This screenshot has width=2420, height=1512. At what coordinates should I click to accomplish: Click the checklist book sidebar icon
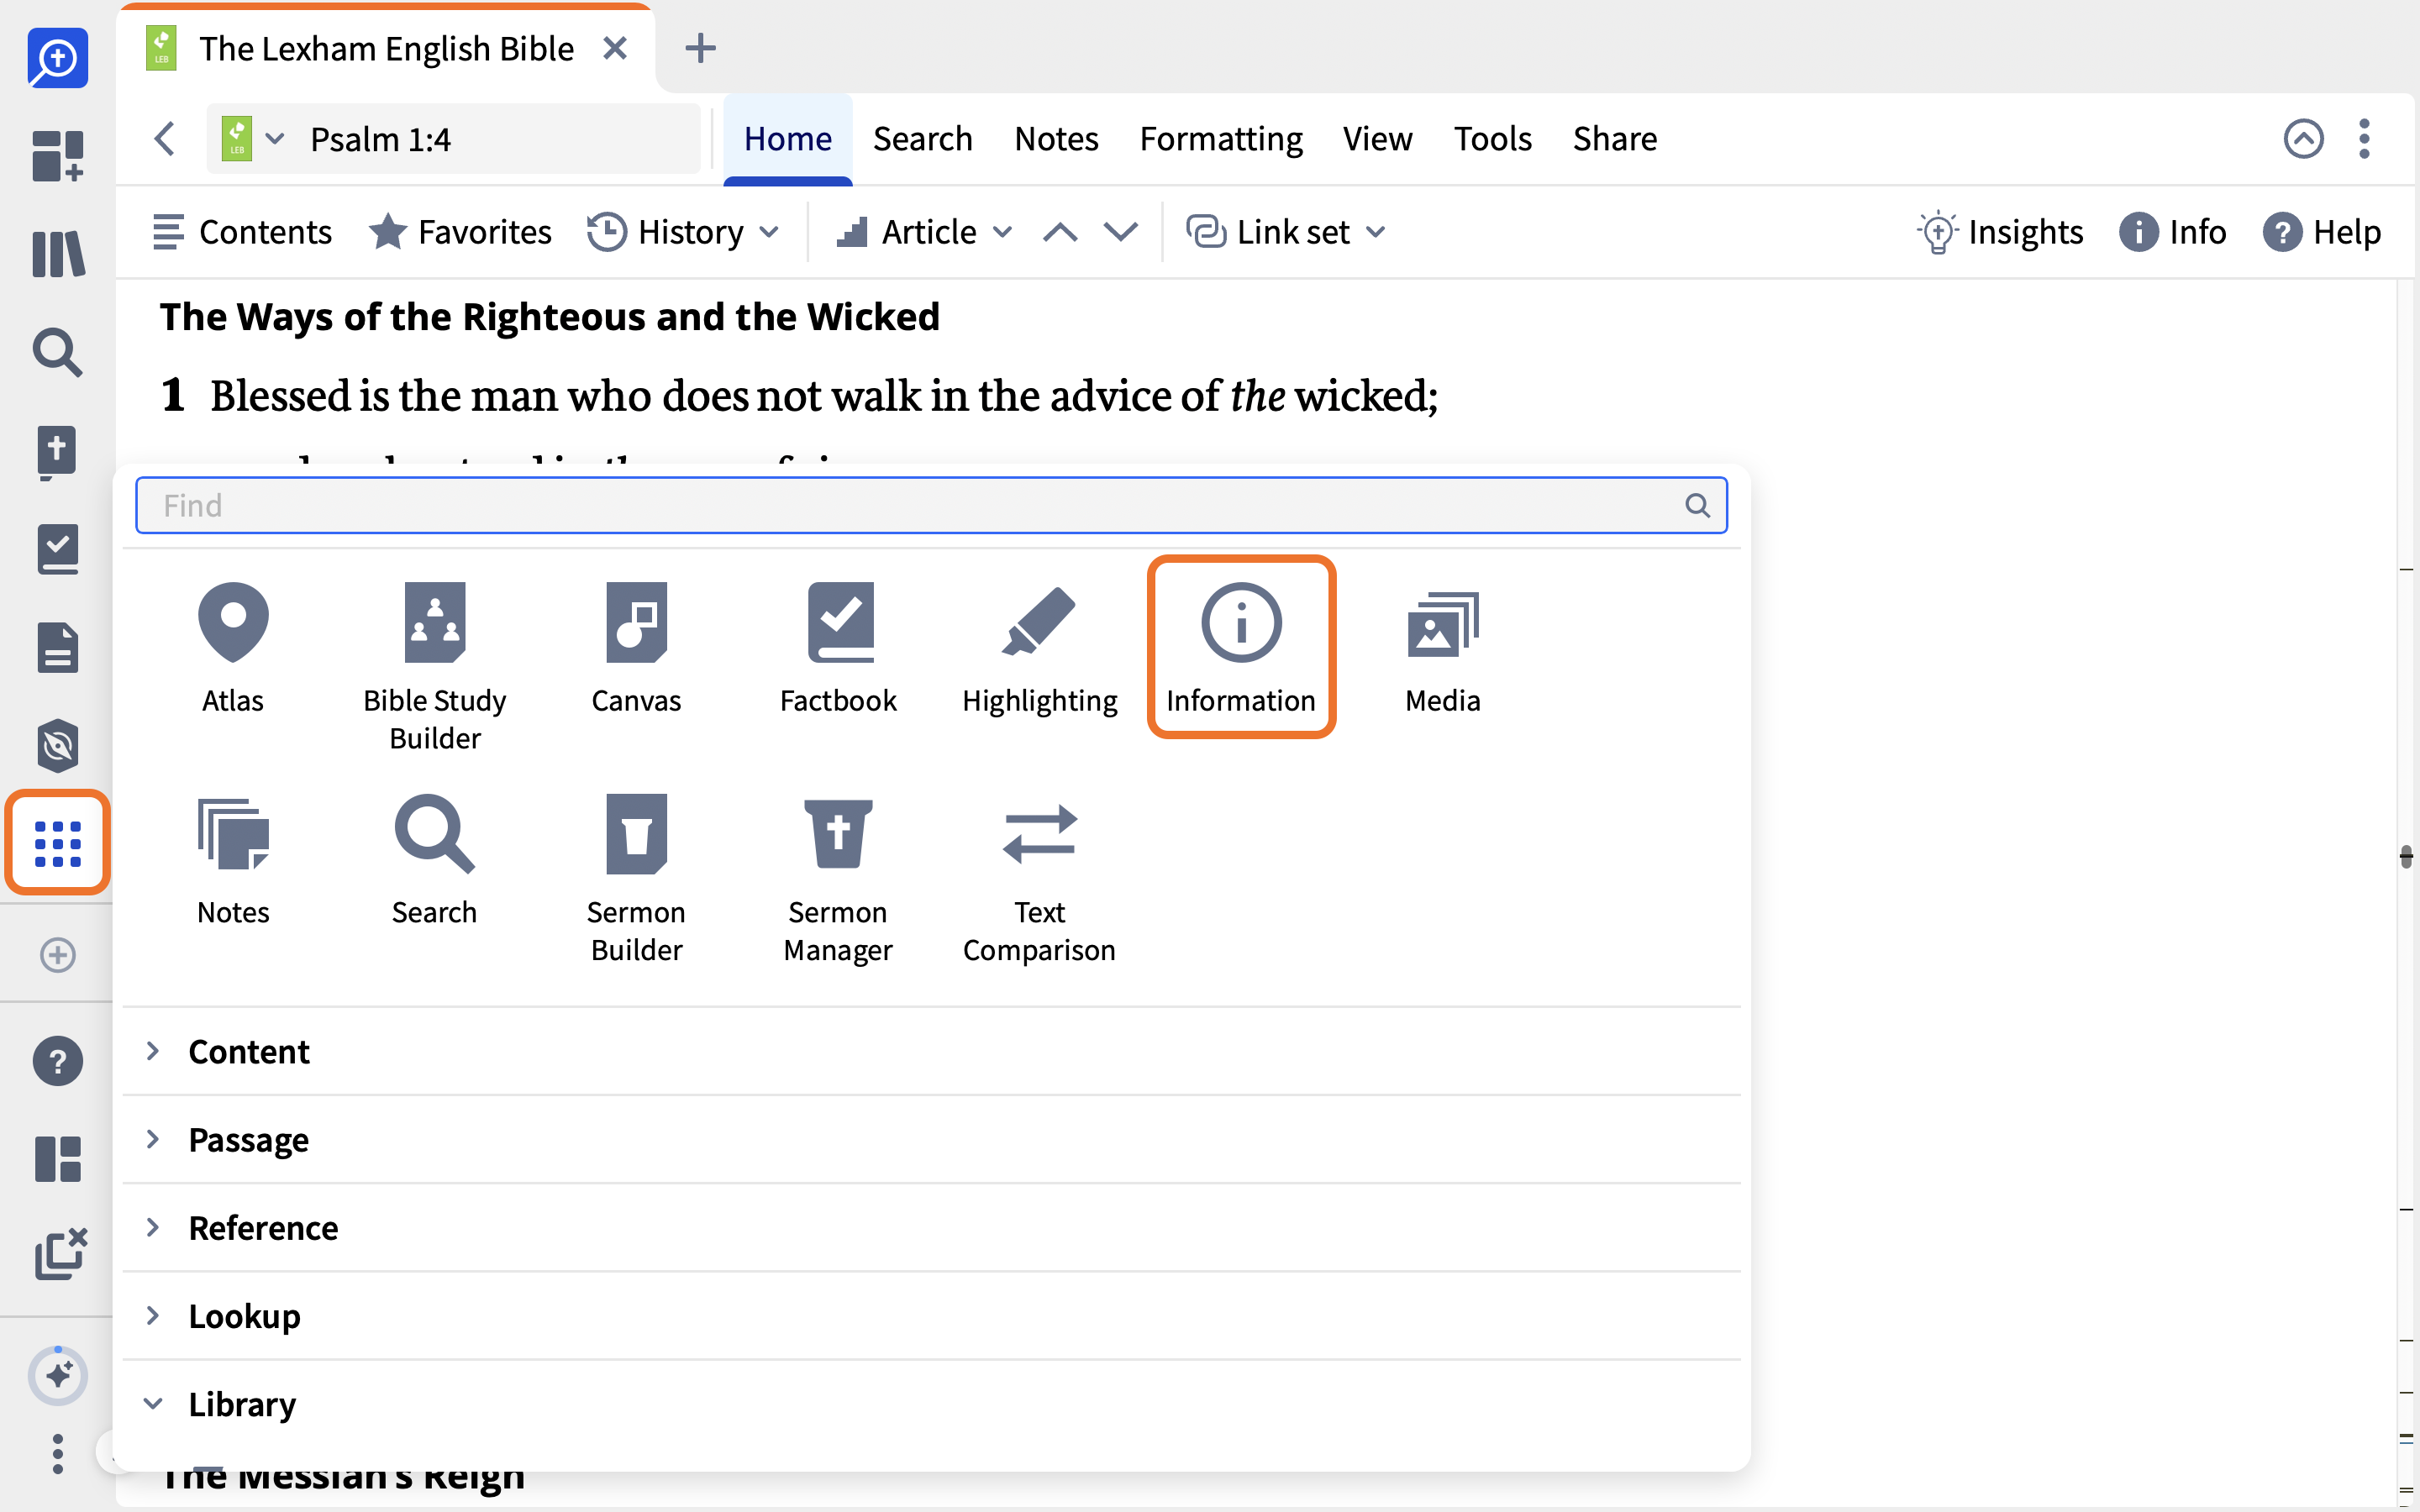tap(58, 549)
